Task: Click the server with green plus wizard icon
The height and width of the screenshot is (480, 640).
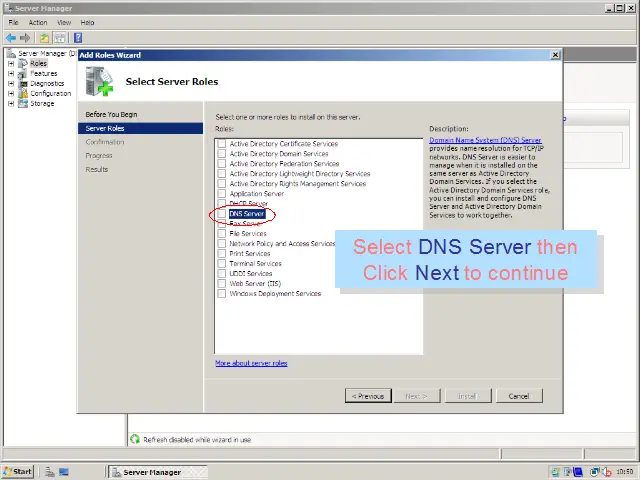Action: pos(99,82)
